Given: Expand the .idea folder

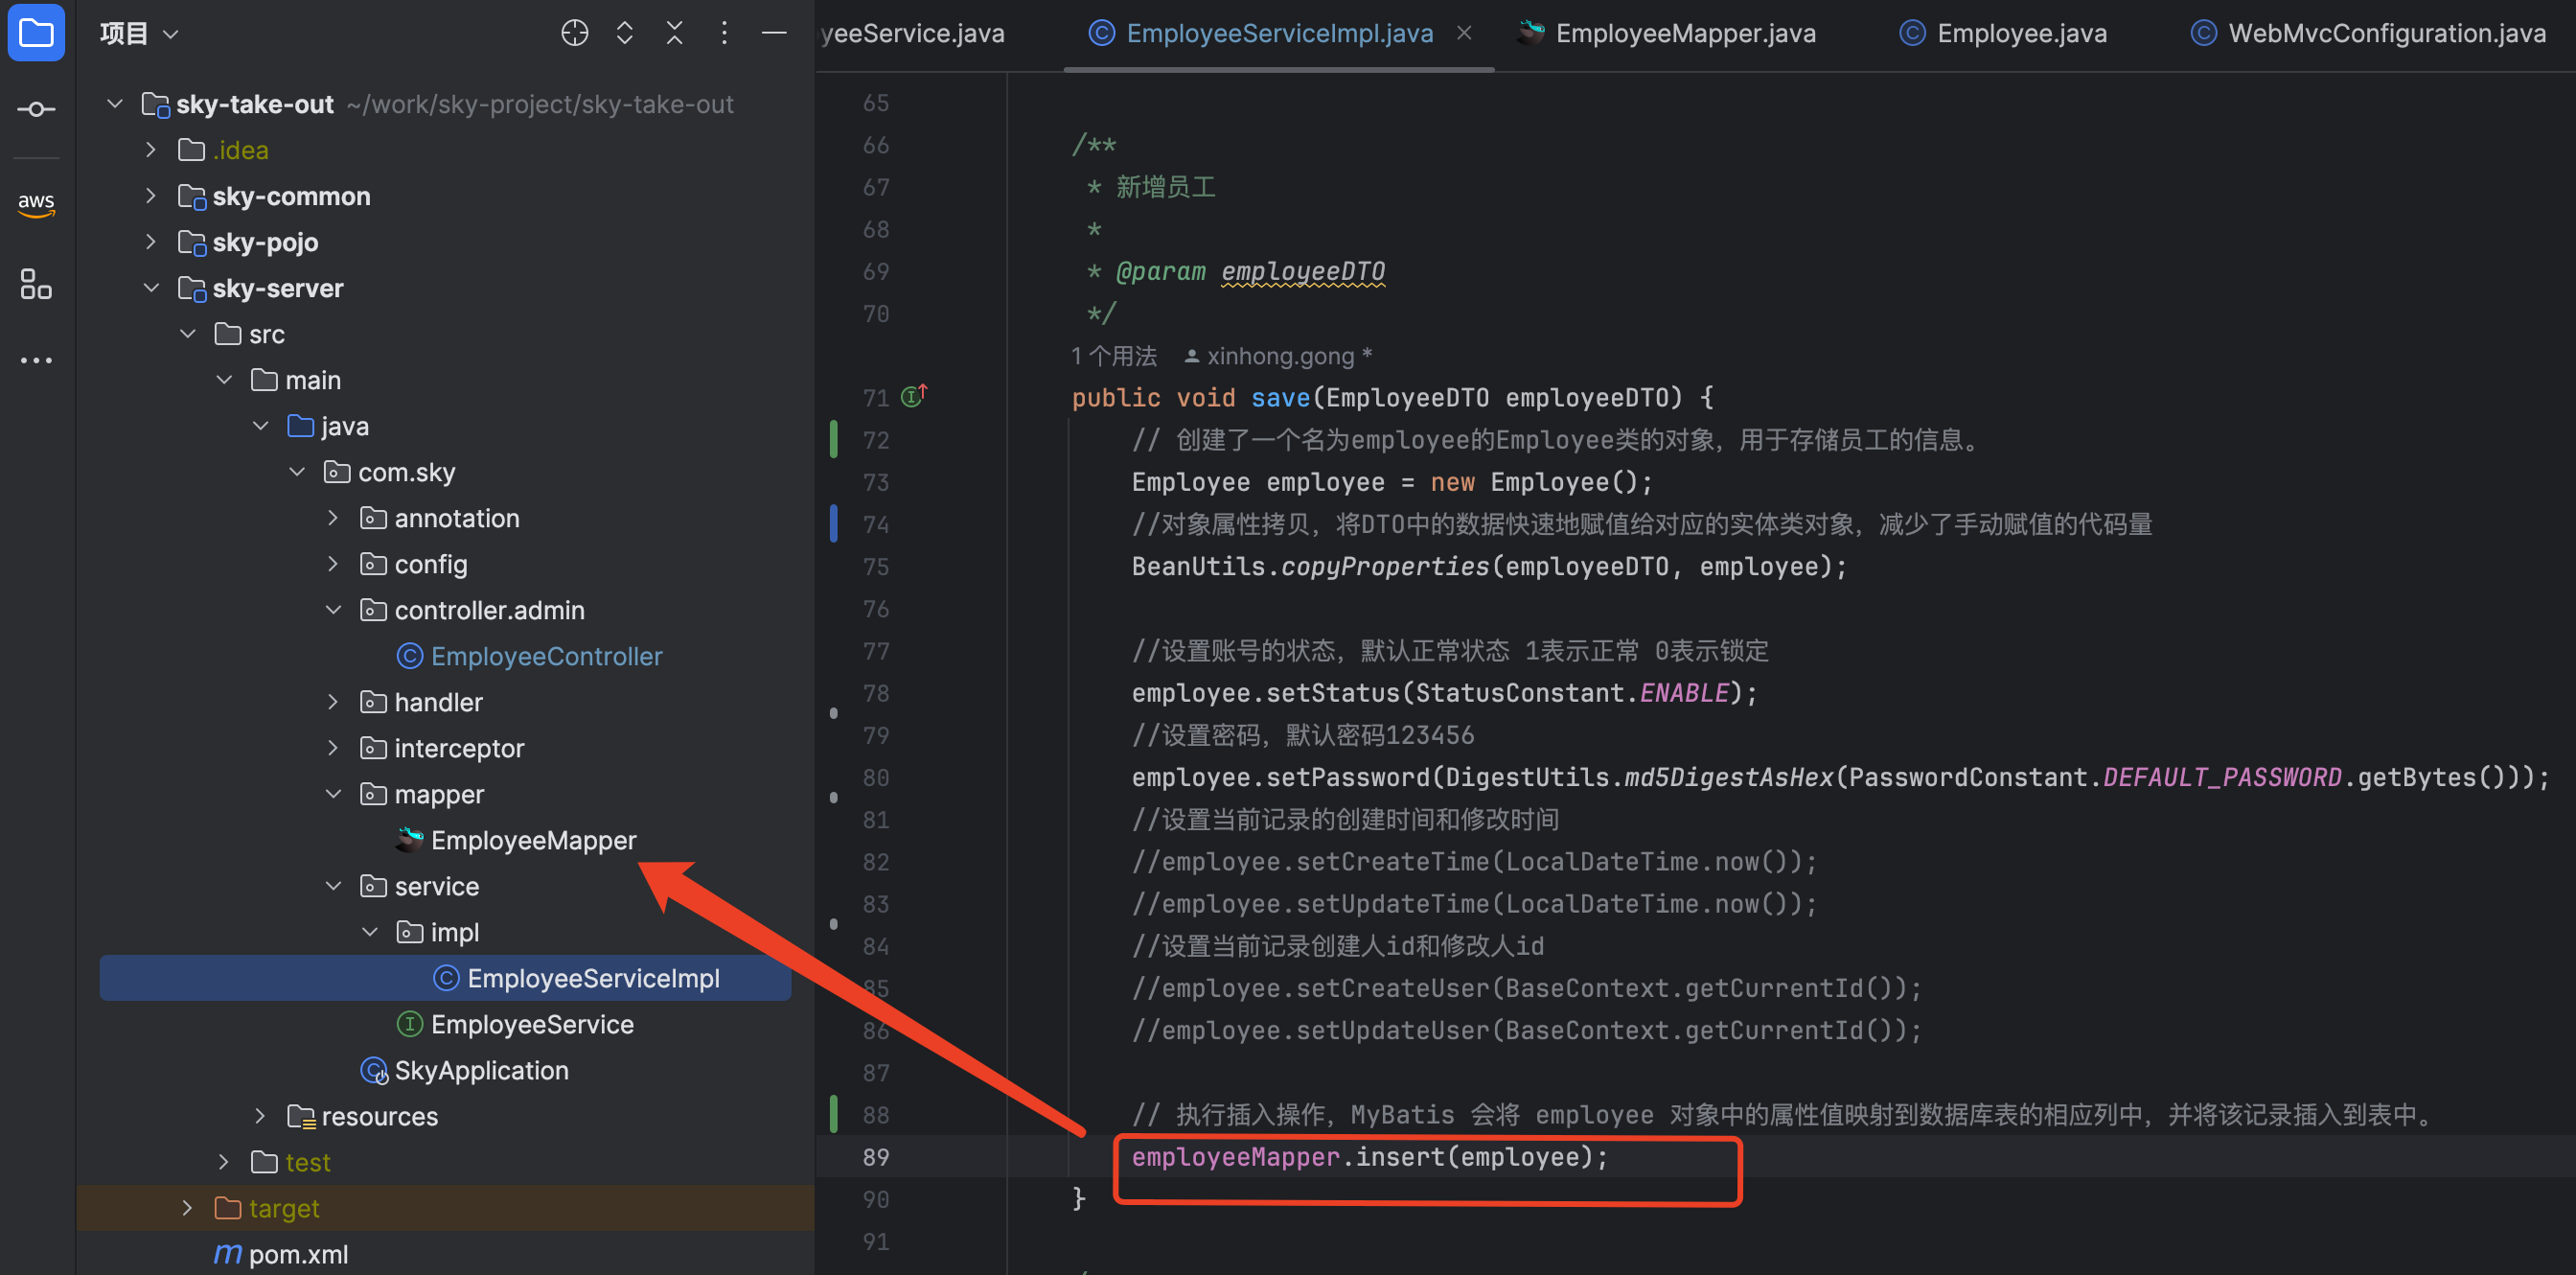Looking at the screenshot, I should coord(151,150).
